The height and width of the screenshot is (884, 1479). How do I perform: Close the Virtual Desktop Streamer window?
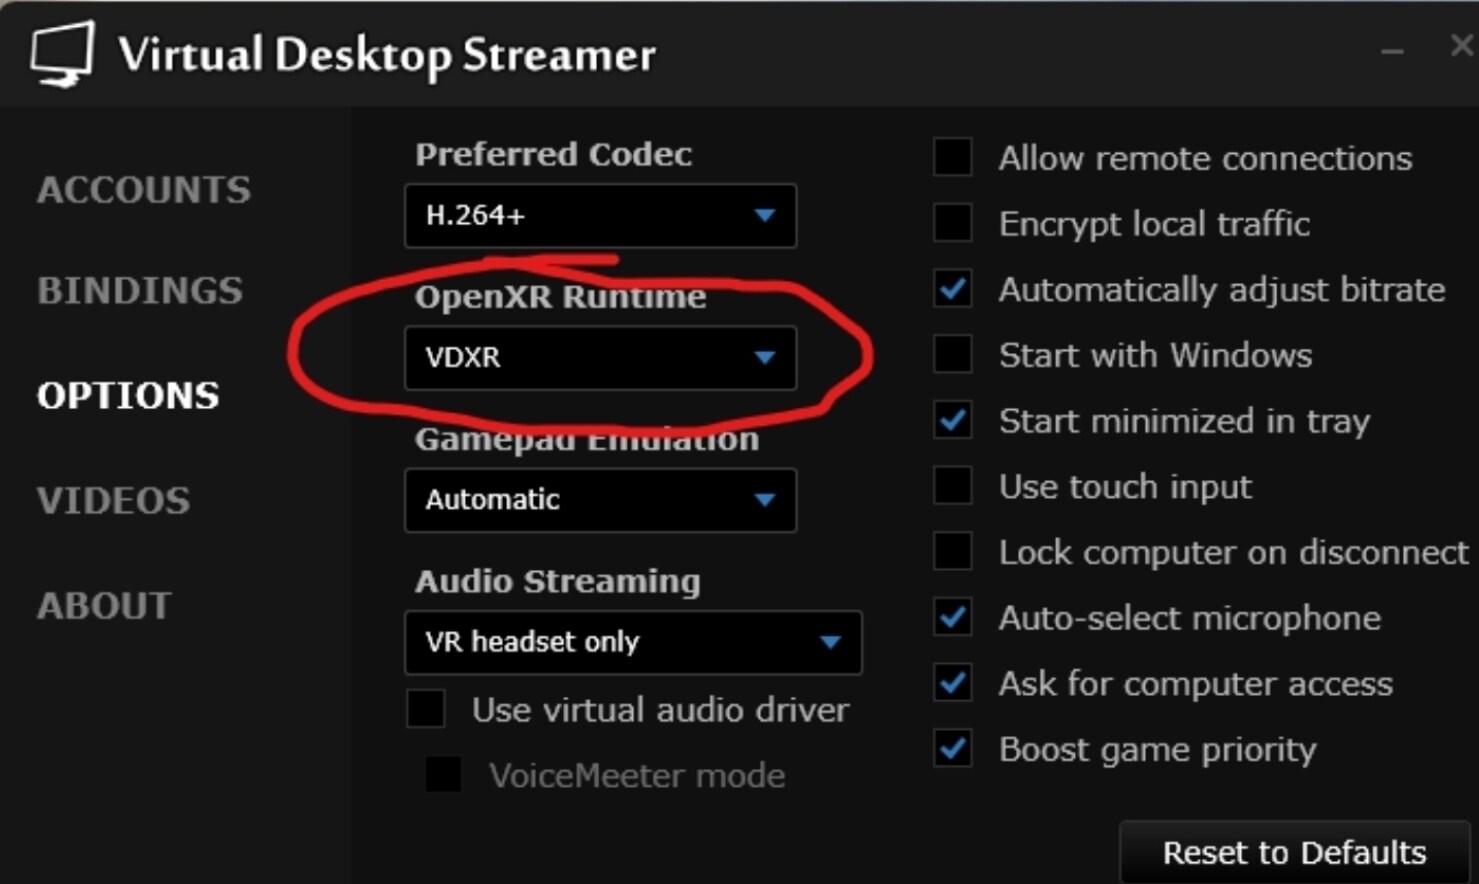coord(1461,46)
